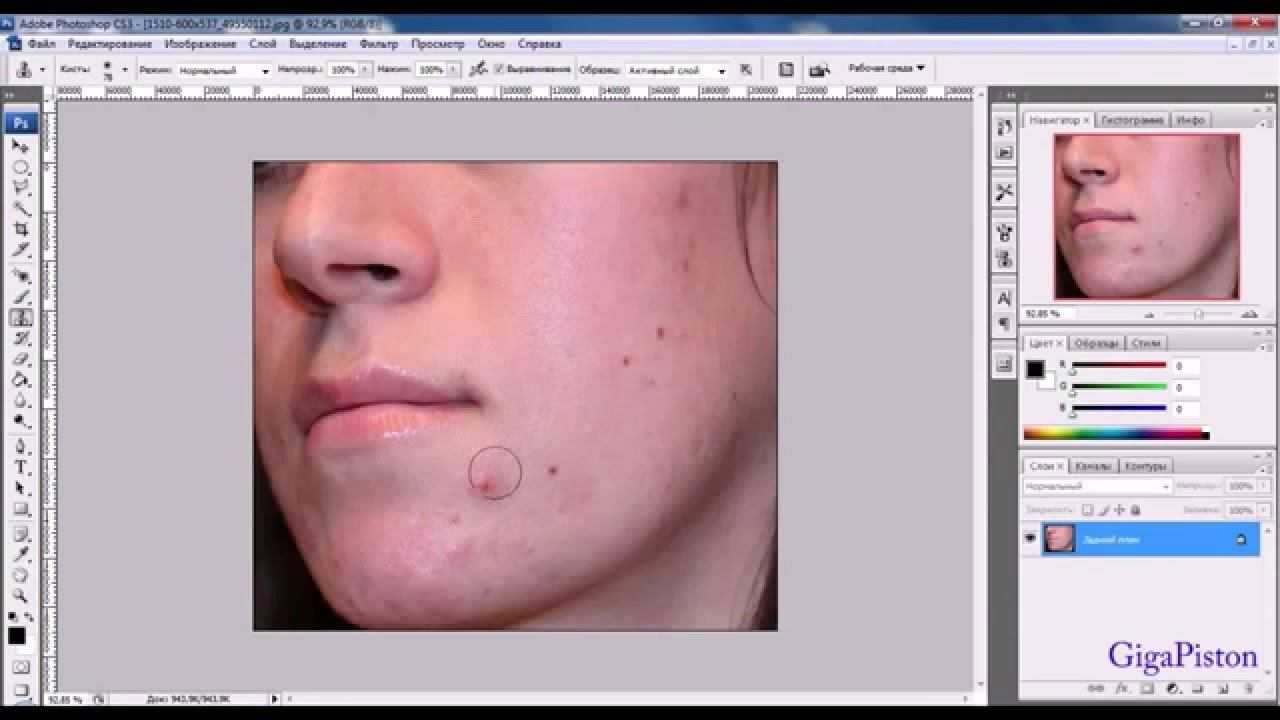Select the Paint Bucket tool
The width and height of the screenshot is (1280, 720).
21,380
